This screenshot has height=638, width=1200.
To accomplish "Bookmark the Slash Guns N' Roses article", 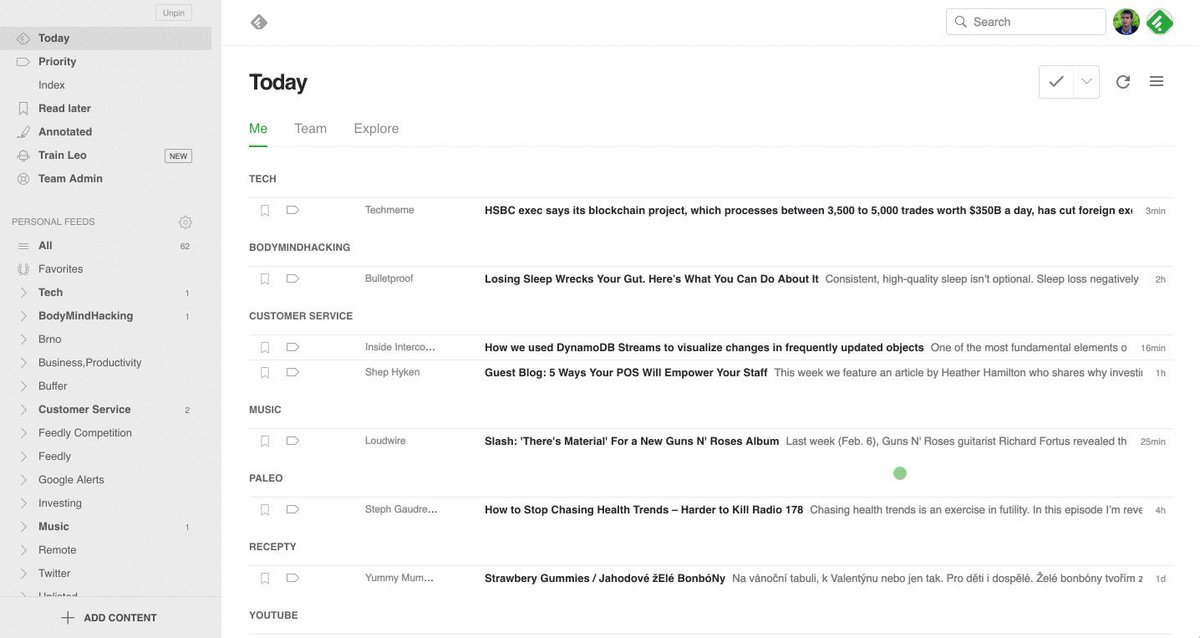I will coord(265,441).
